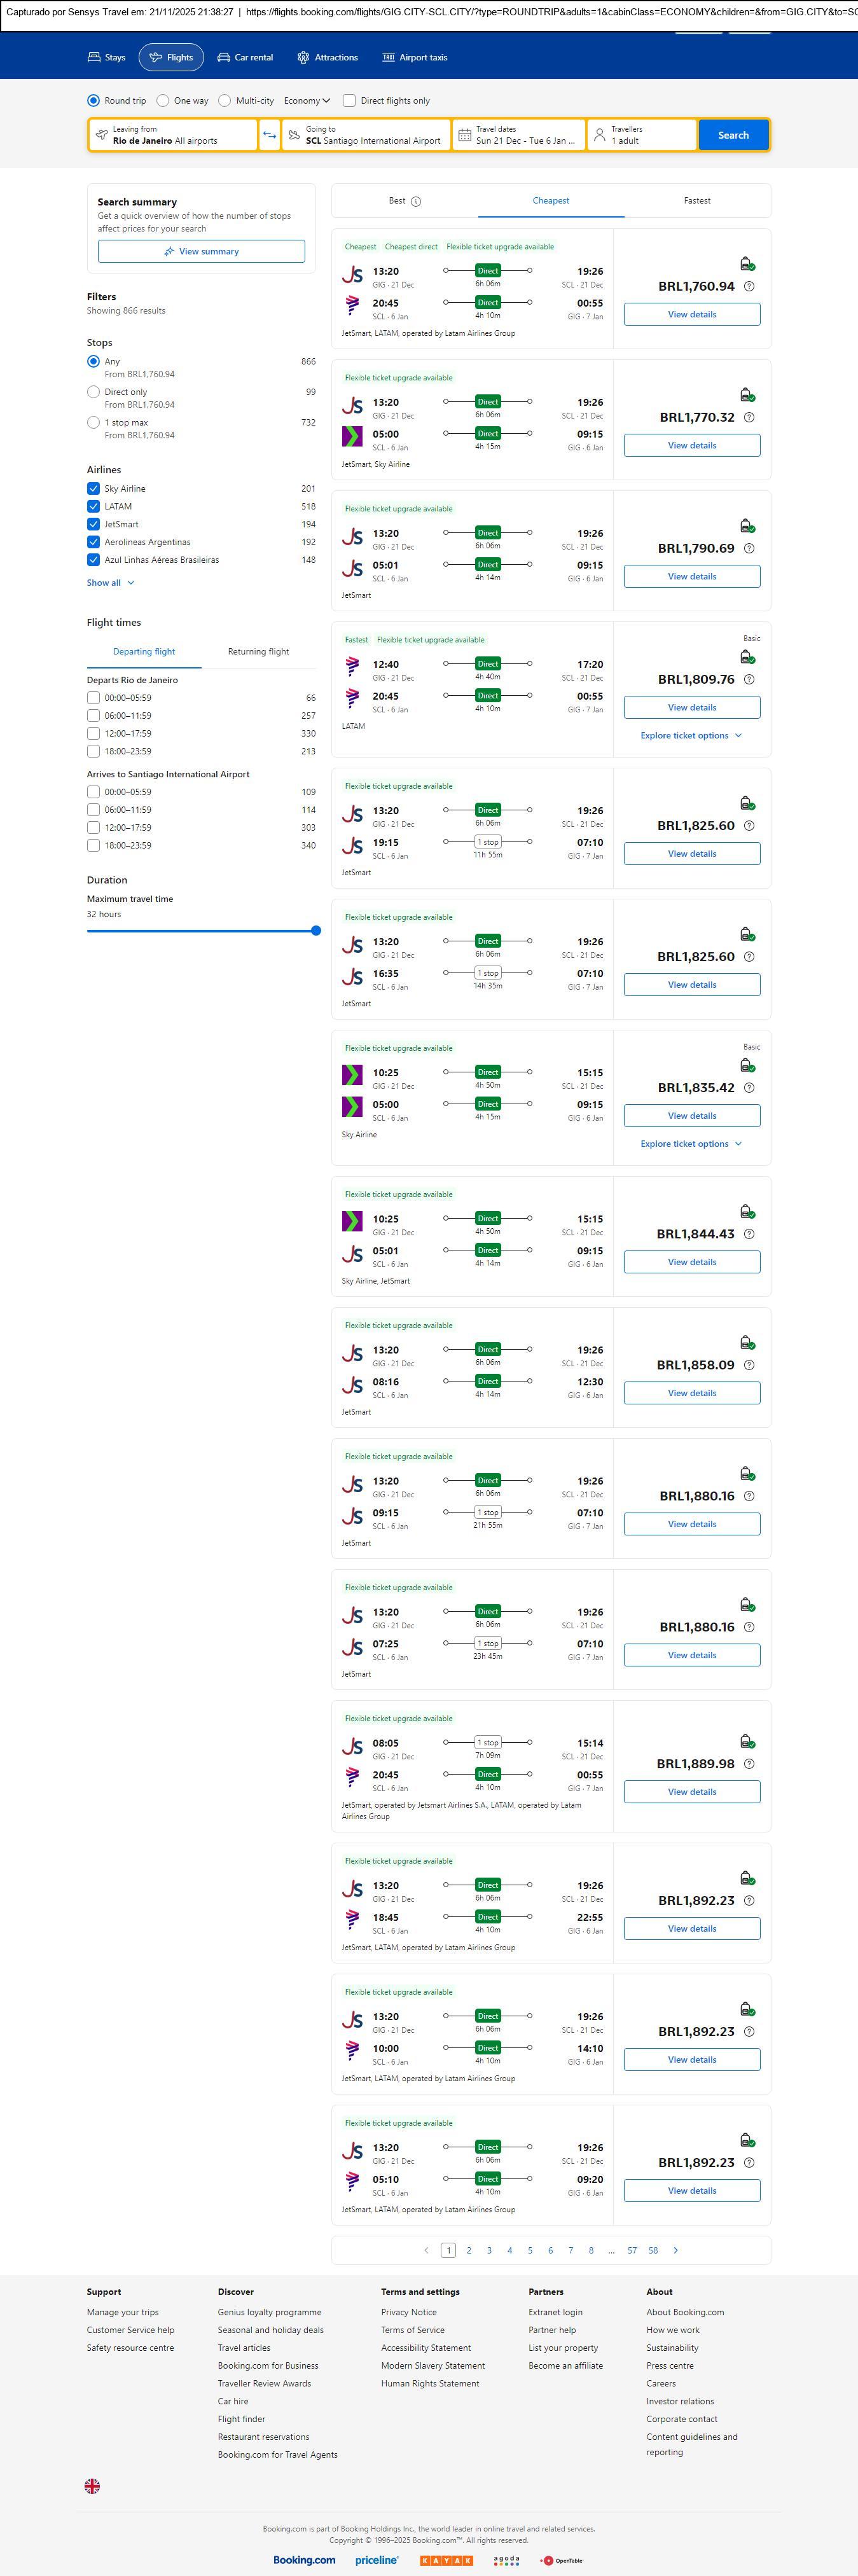The width and height of the screenshot is (858, 2576).
Task: Click the Leaving from Rio de Janeiro field
Action: click(x=173, y=135)
